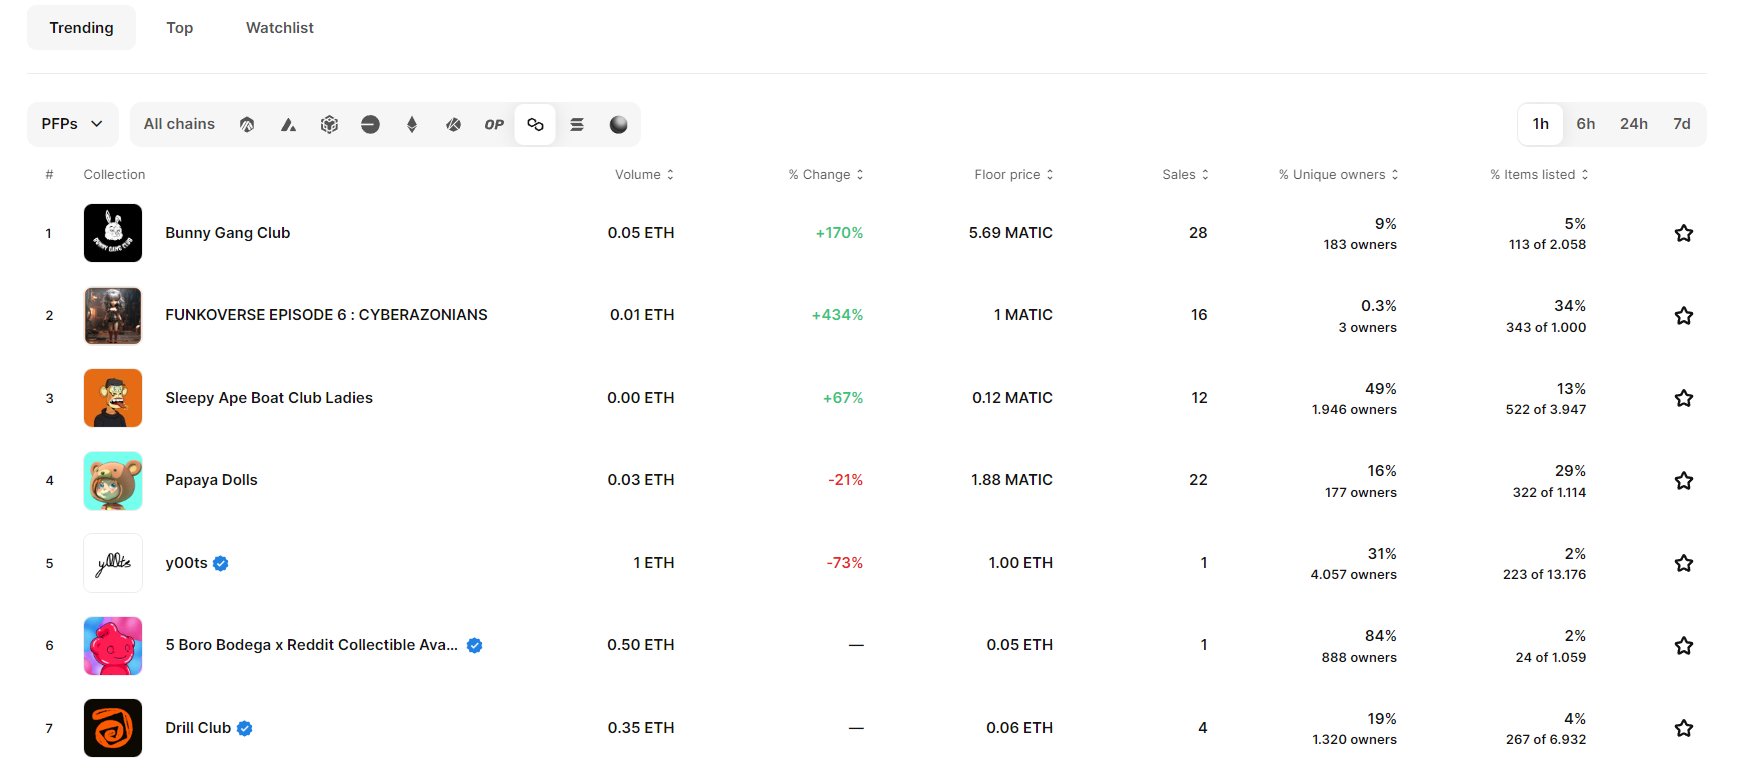1745x772 pixels.
Task: Click y00ts verified badge icon
Action: [221, 563]
